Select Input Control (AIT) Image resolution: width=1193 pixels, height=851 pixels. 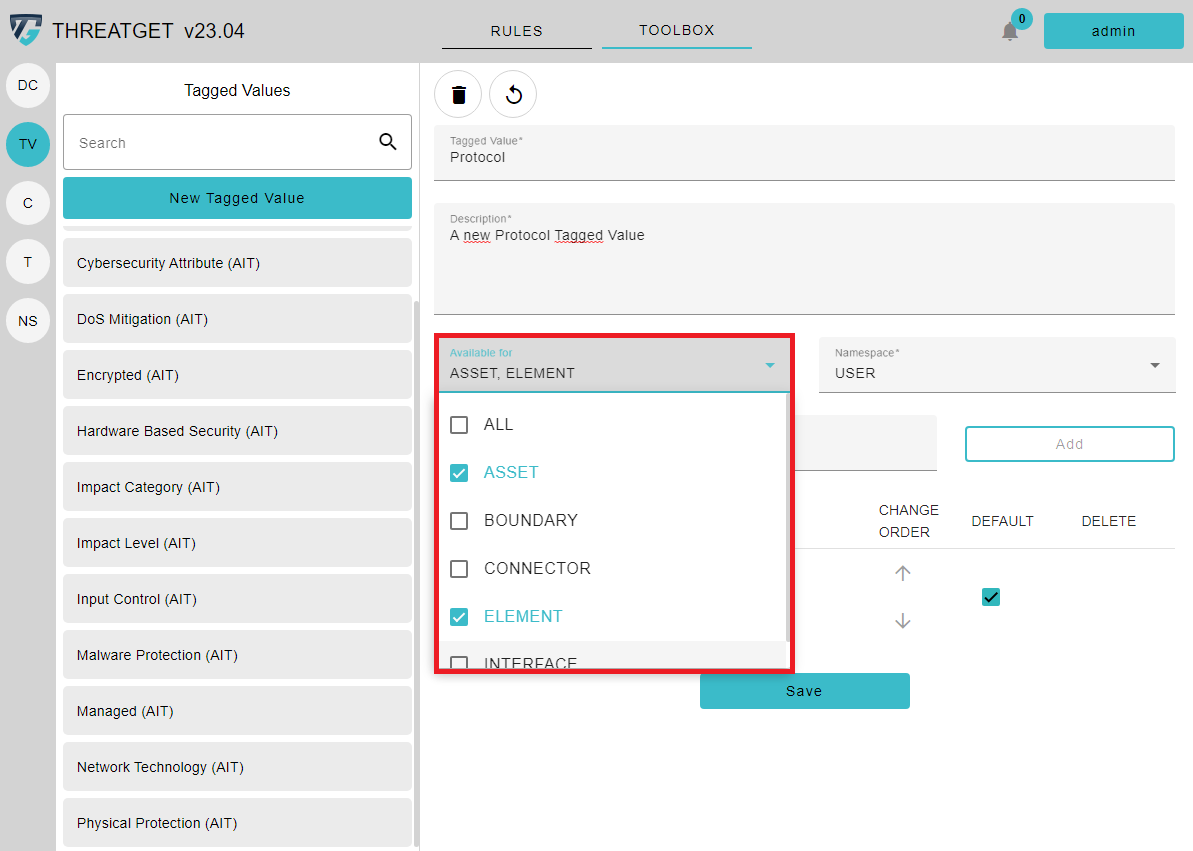tap(237, 599)
